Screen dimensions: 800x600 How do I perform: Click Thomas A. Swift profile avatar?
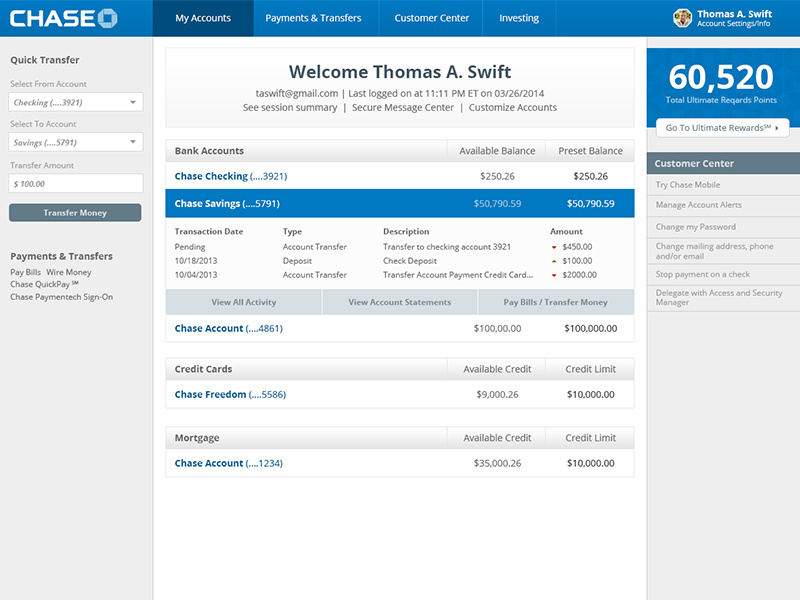coord(683,18)
